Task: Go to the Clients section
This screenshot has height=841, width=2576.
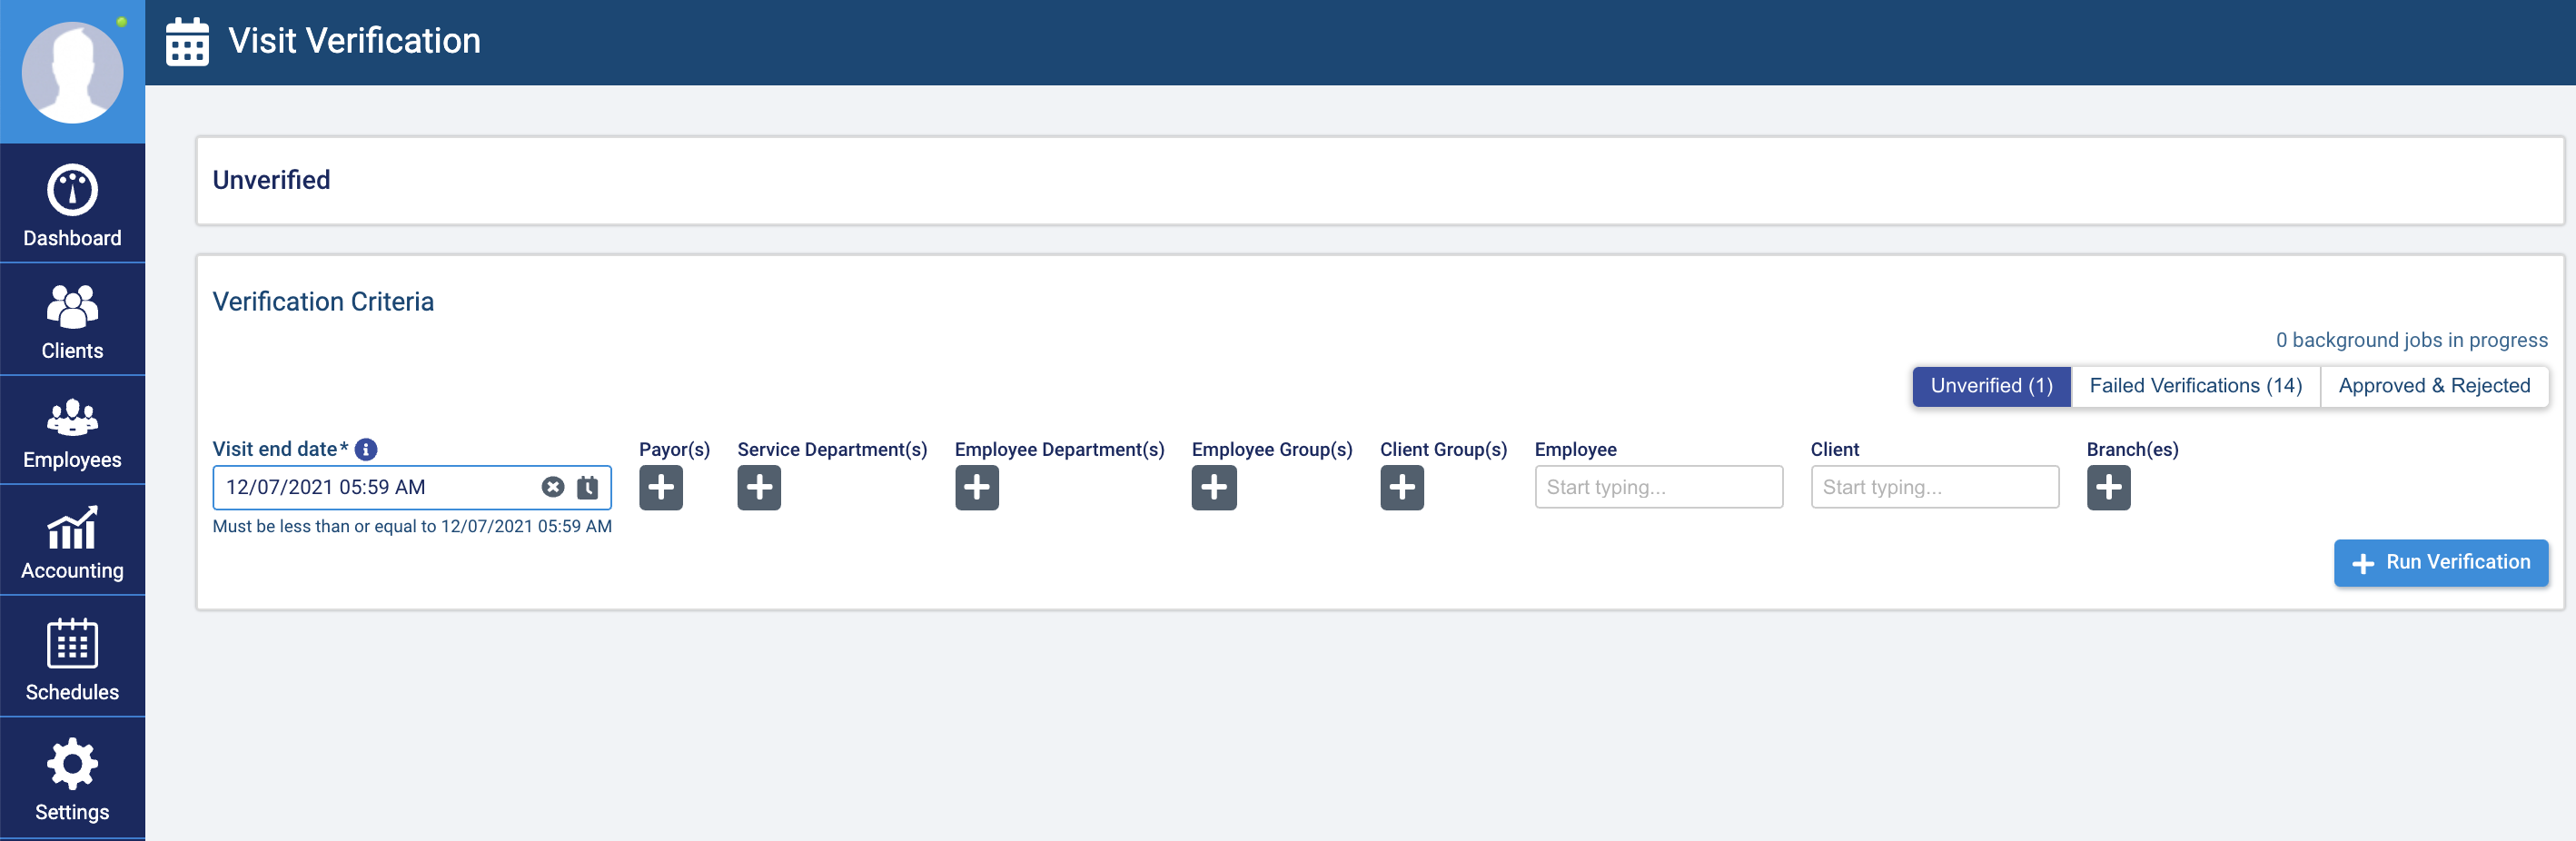Action: click(72, 321)
